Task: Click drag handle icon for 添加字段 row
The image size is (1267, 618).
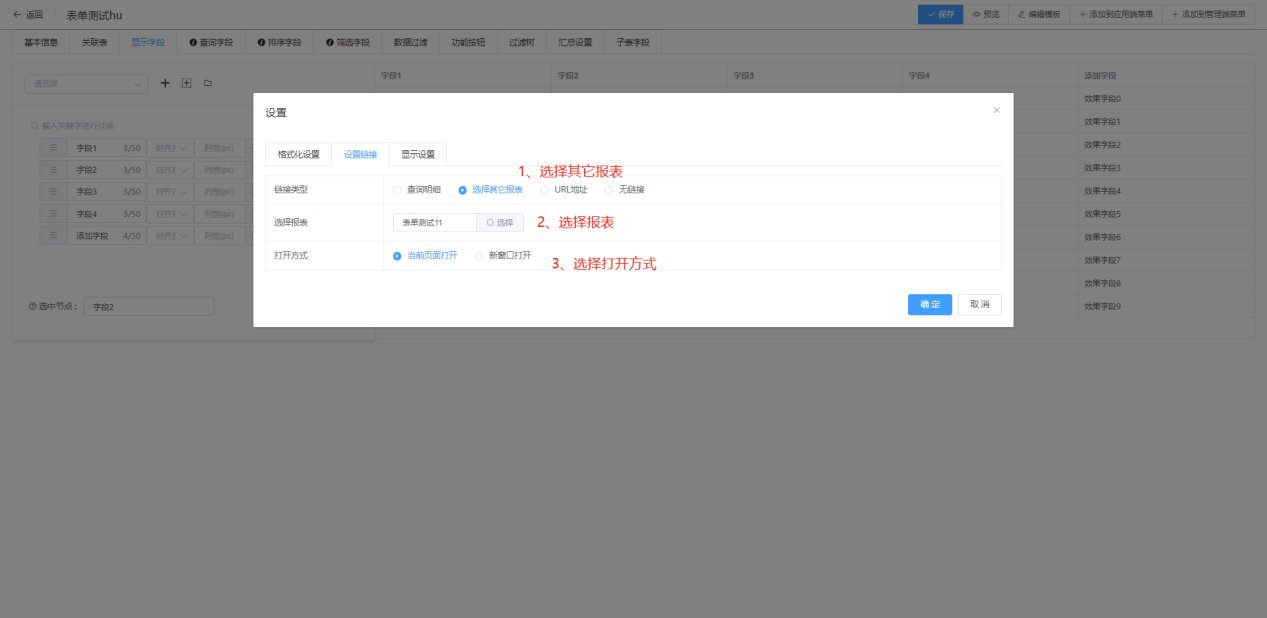Action: point(54,235)
